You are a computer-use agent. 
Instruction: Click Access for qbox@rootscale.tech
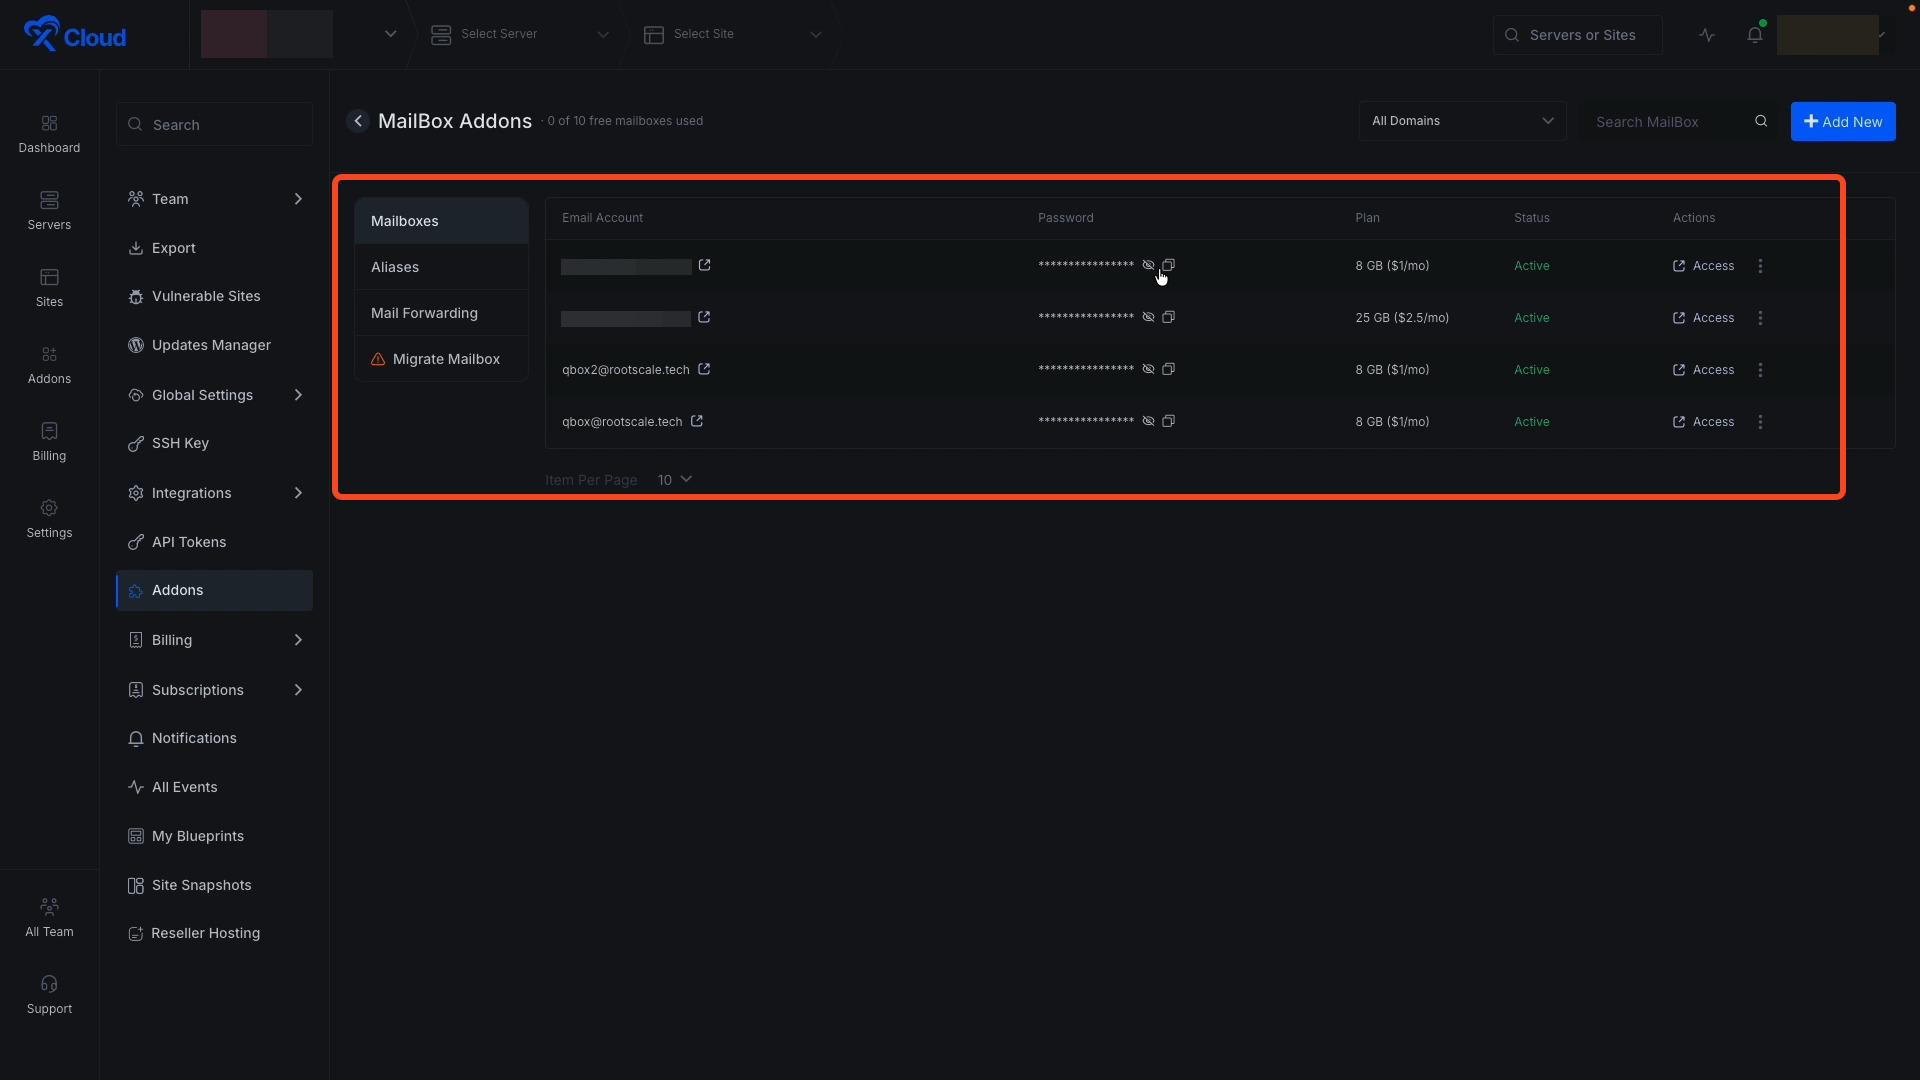click(1703, 422)
